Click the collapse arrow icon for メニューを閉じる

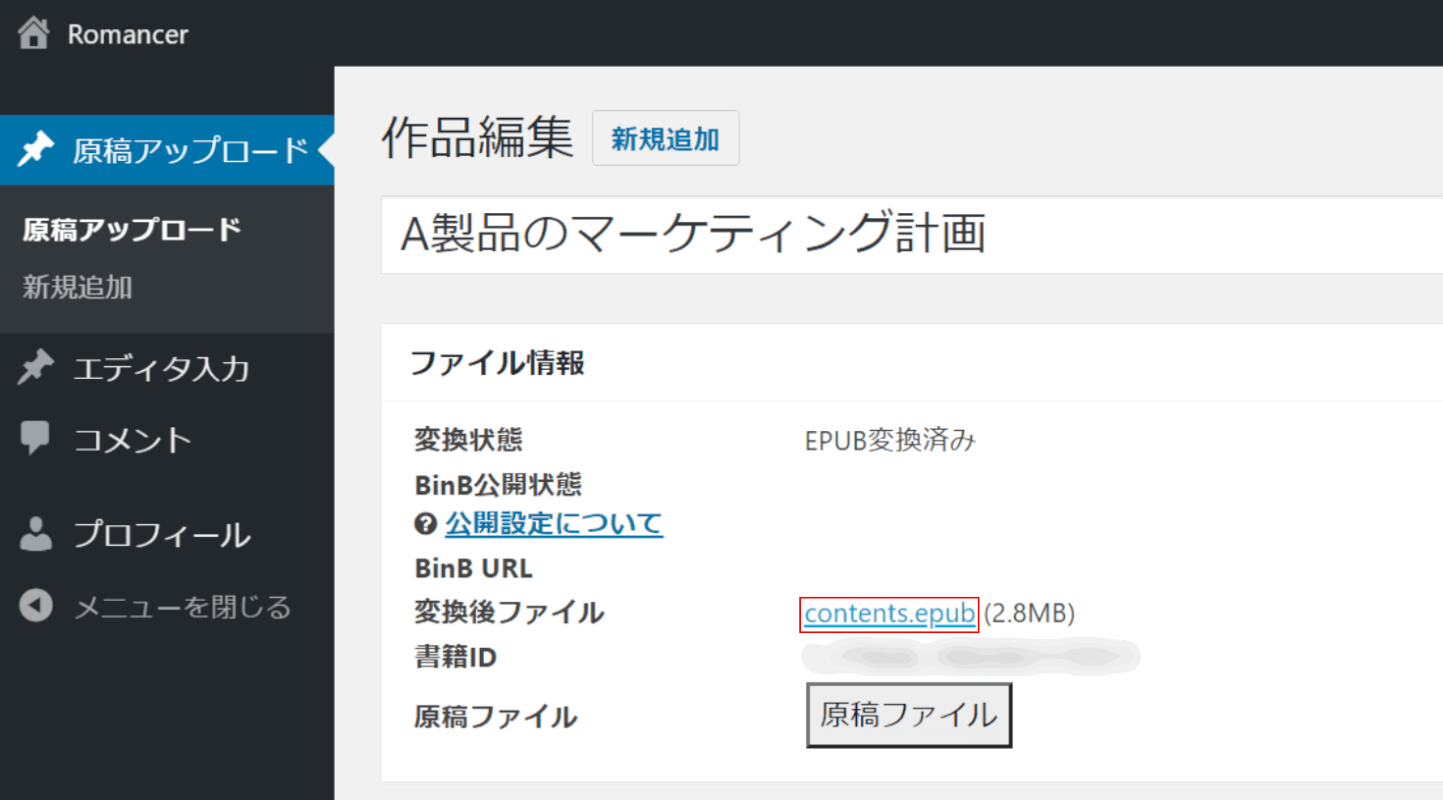coord(36,606)
